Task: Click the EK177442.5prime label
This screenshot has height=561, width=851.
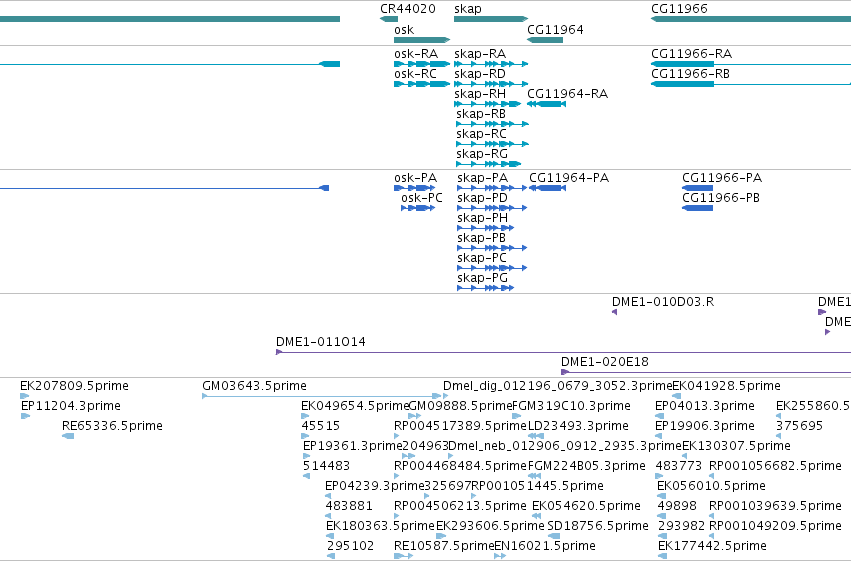Action: click(712, 546)
